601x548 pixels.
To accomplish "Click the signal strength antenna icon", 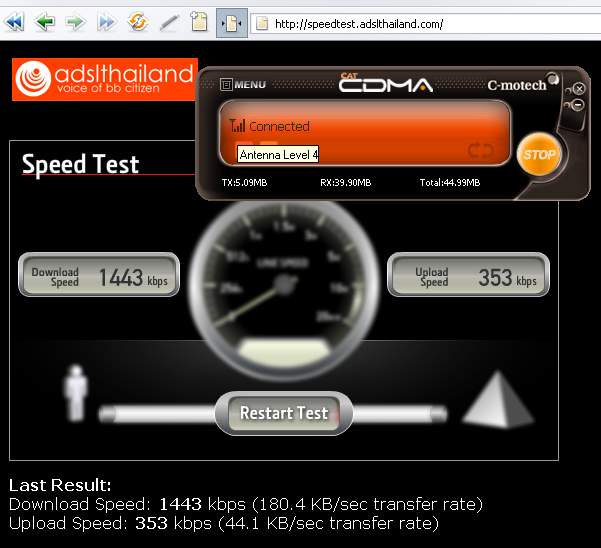I will click(x=237, y=125).
